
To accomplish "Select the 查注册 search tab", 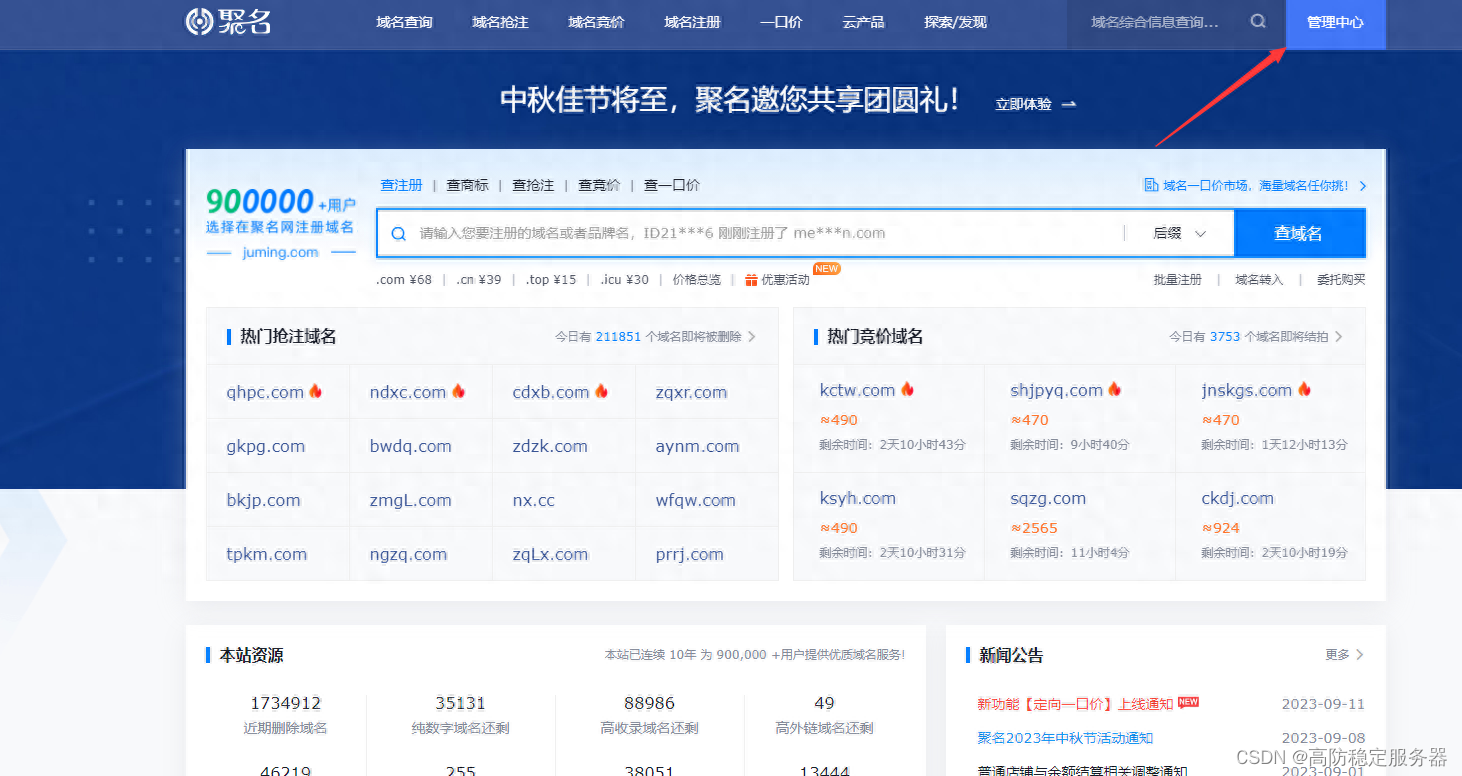I will click(401, 185).
